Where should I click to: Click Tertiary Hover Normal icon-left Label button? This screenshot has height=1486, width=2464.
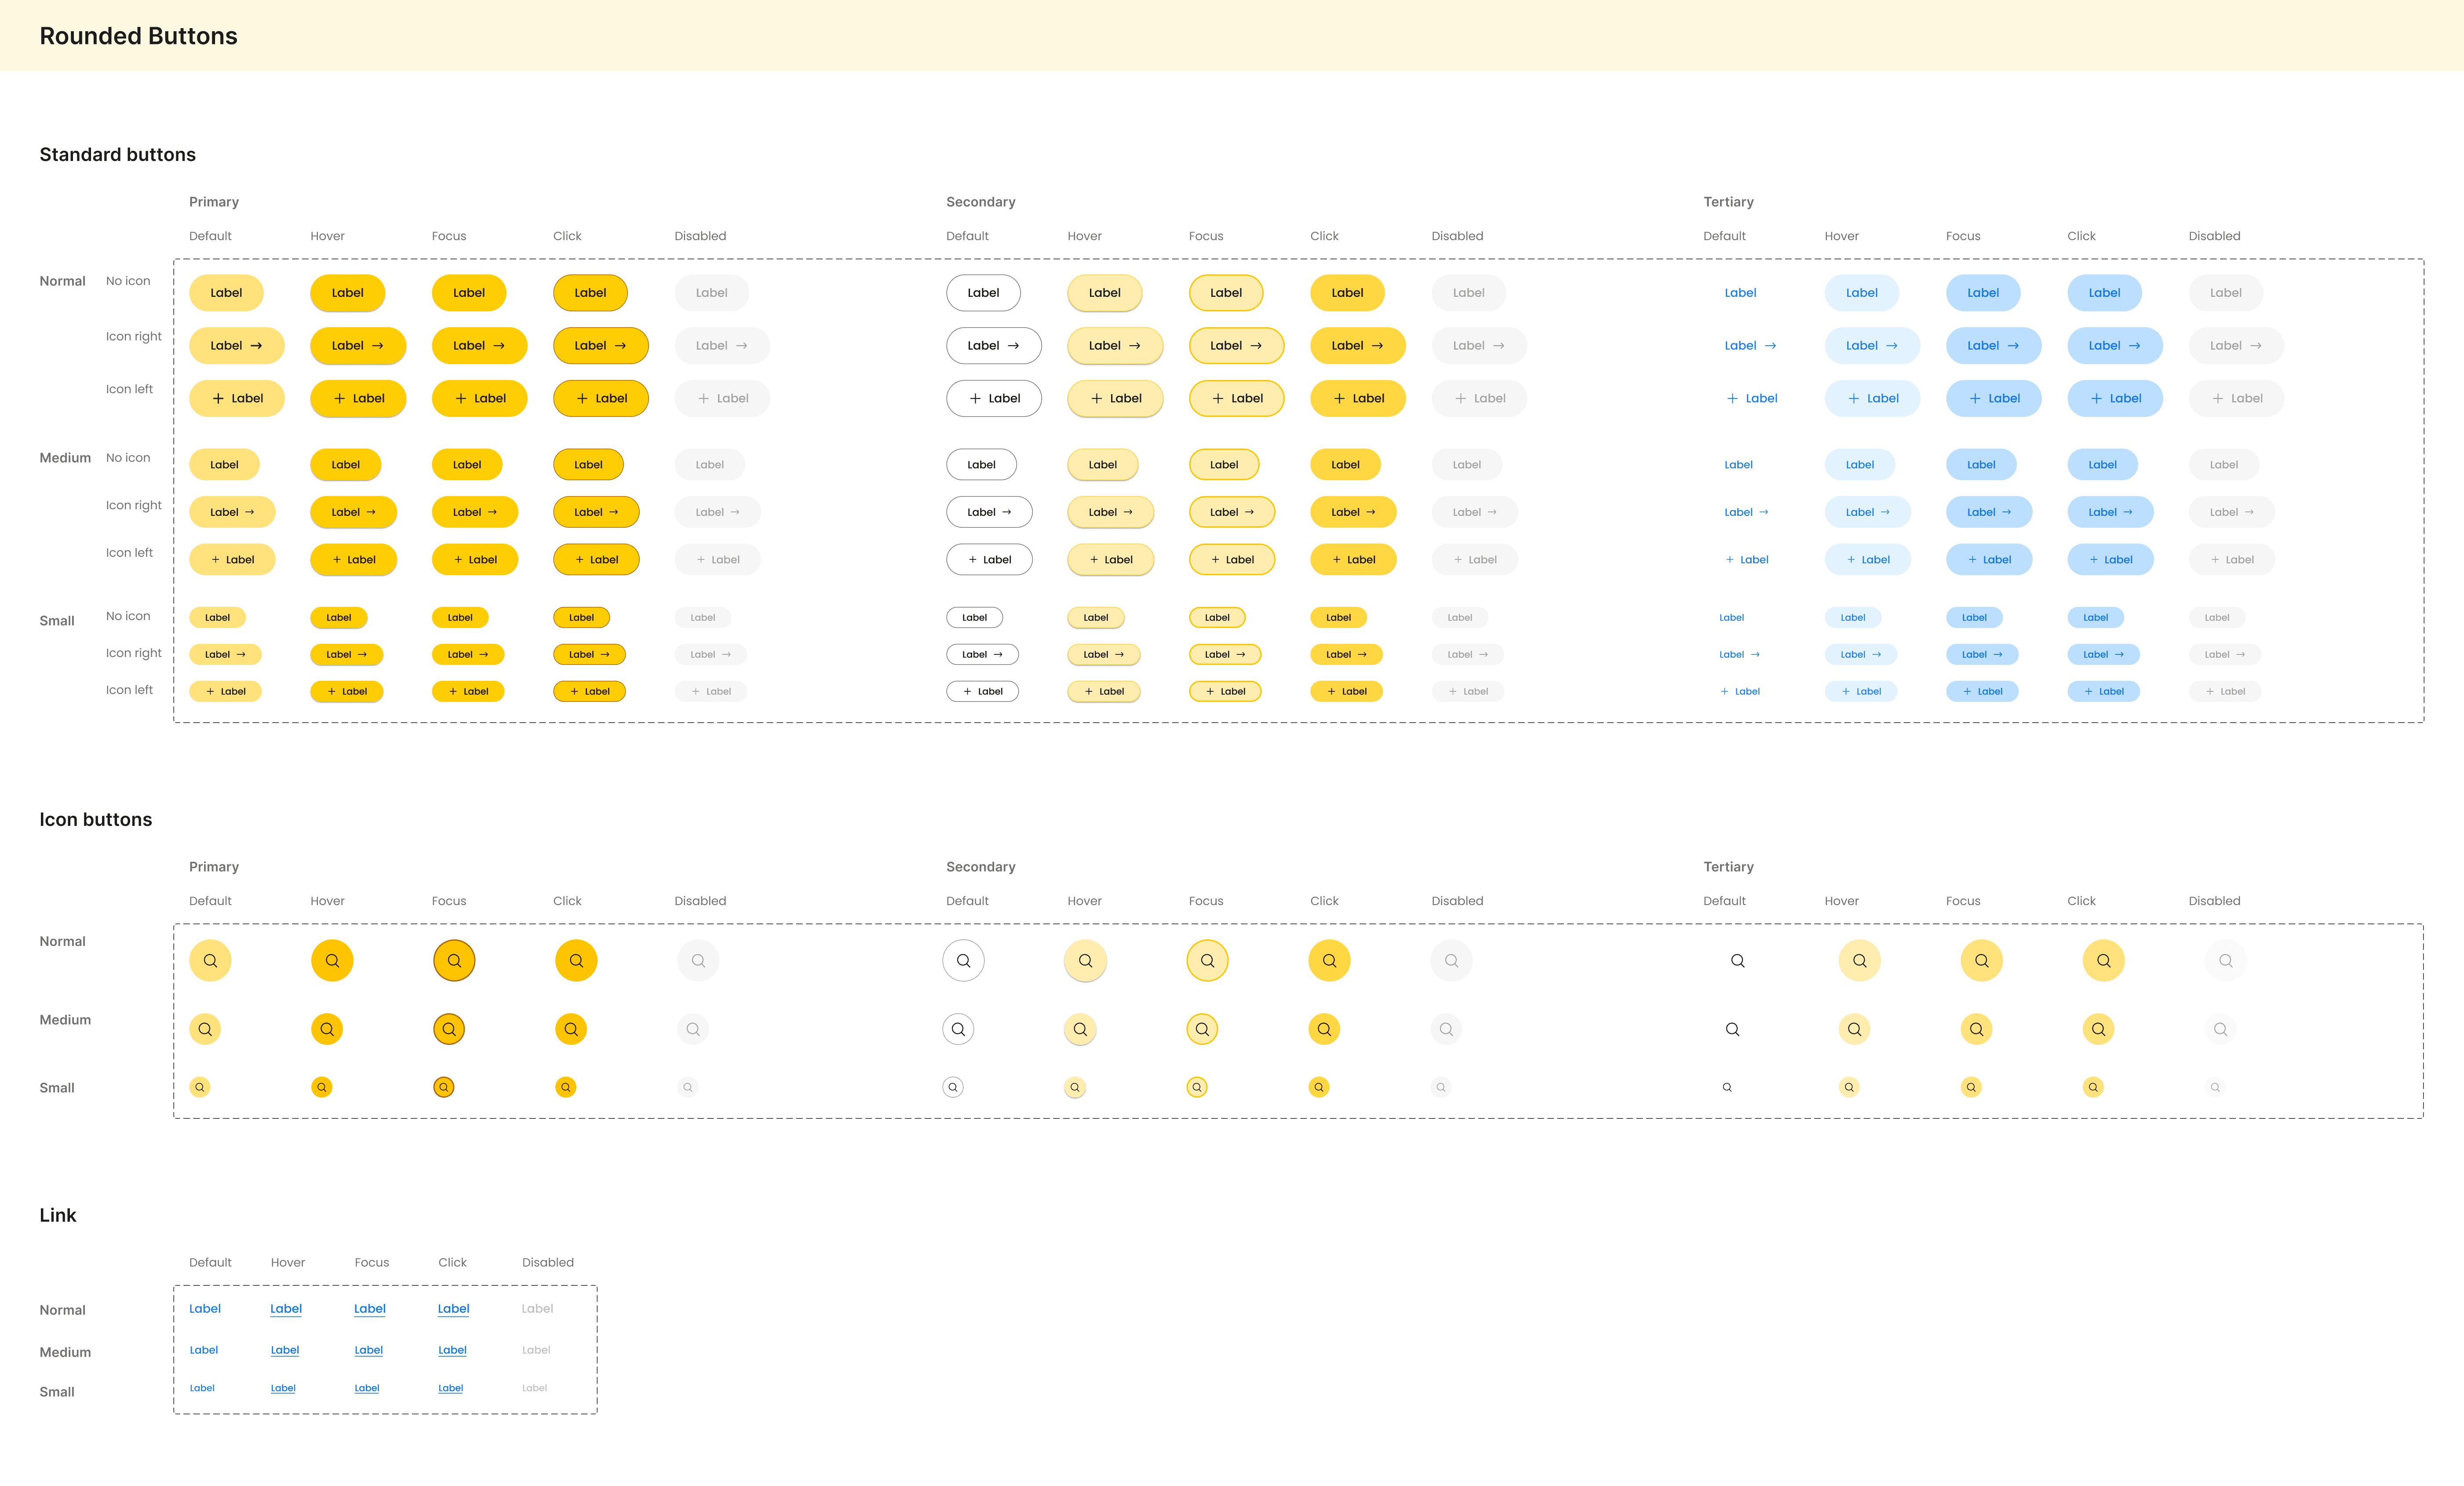pyautogui.click(x=1872, y=398)
